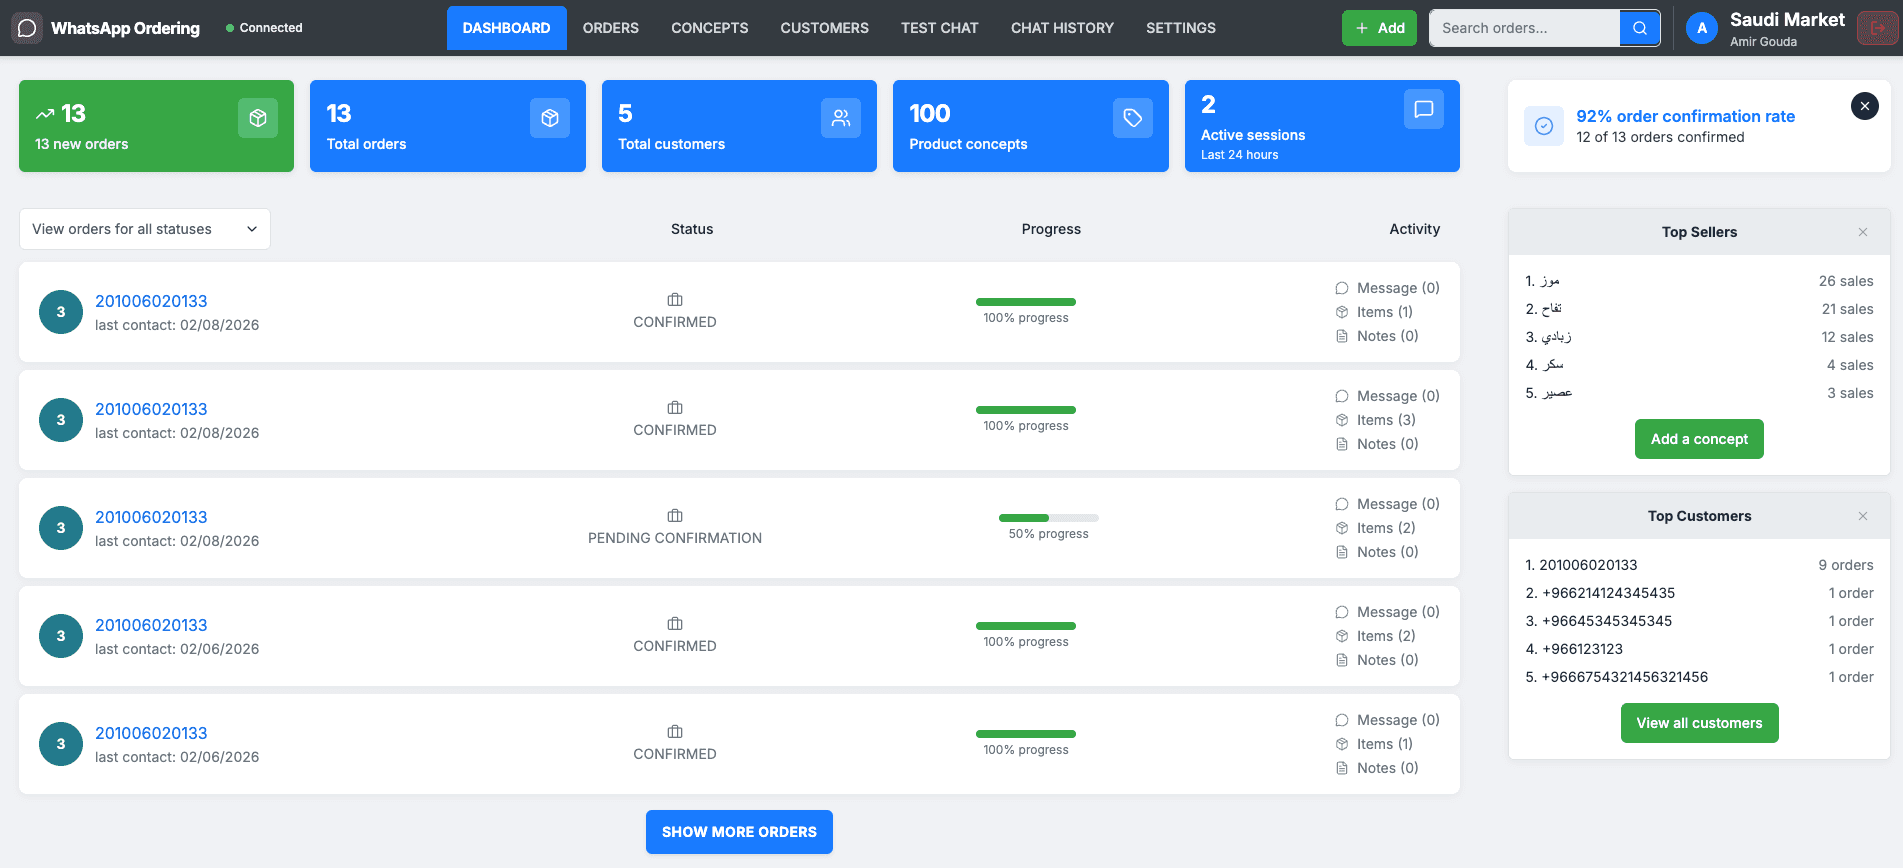The width and height of the screenshot is (1903, 868).
Task: Click the green Add button
Action: (1379, 28)
